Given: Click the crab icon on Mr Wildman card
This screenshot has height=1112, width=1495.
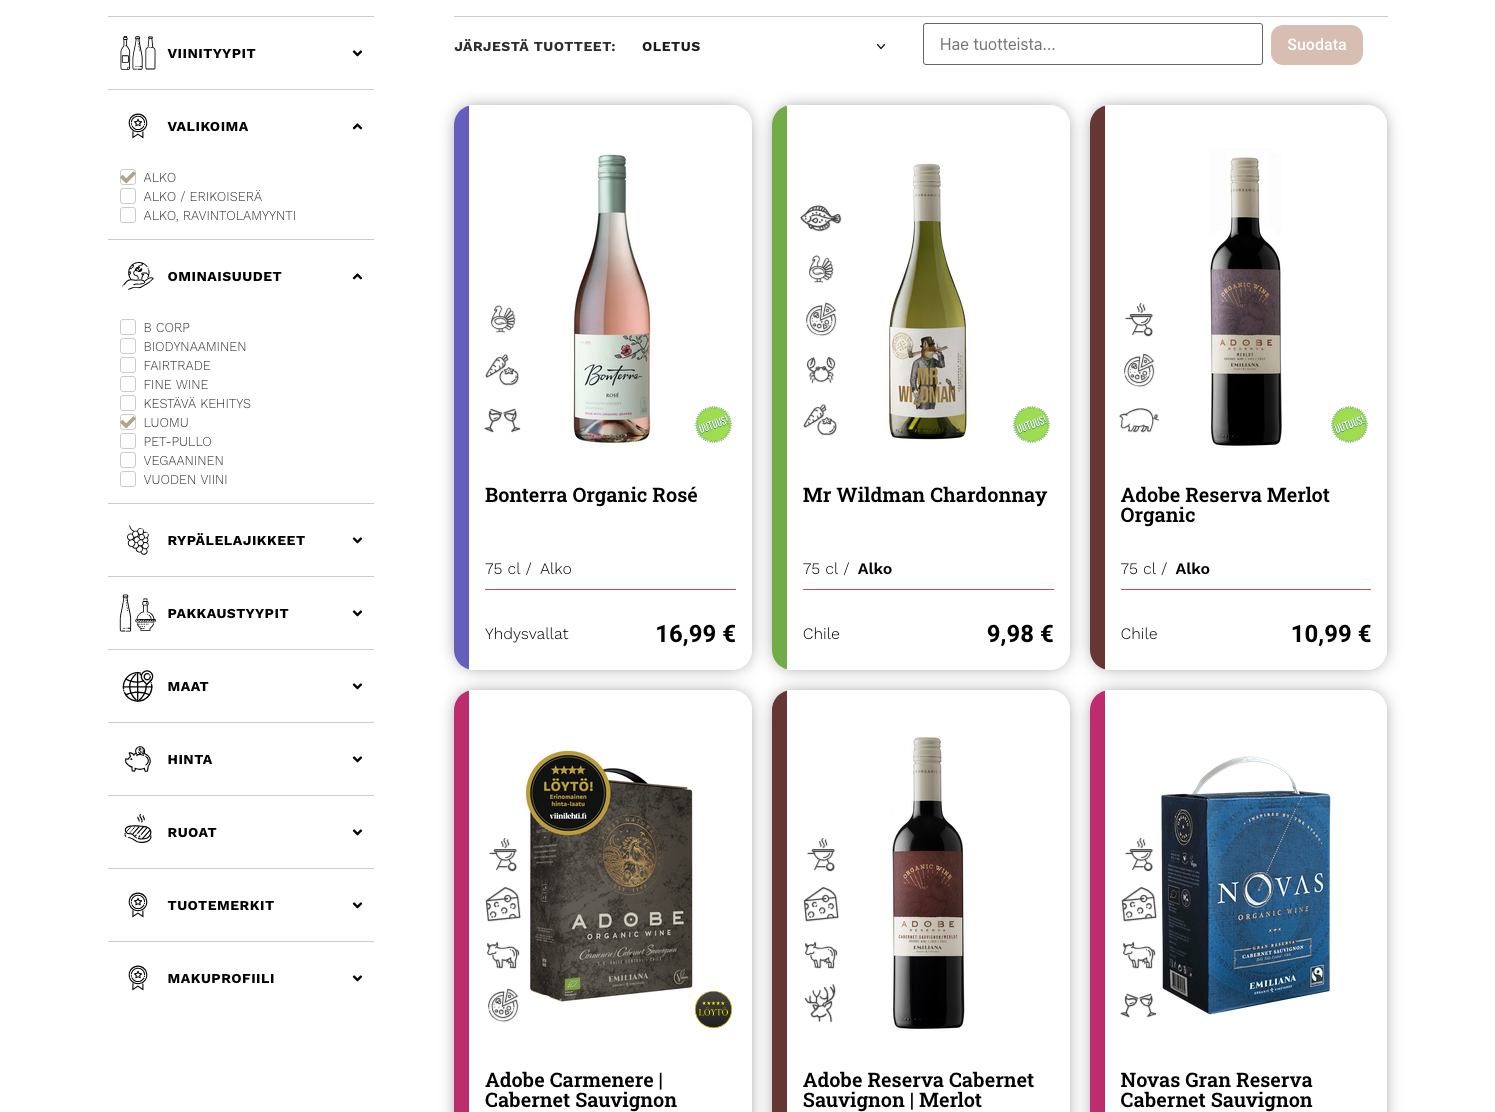Looking at the screenshot, I should 821,370.
